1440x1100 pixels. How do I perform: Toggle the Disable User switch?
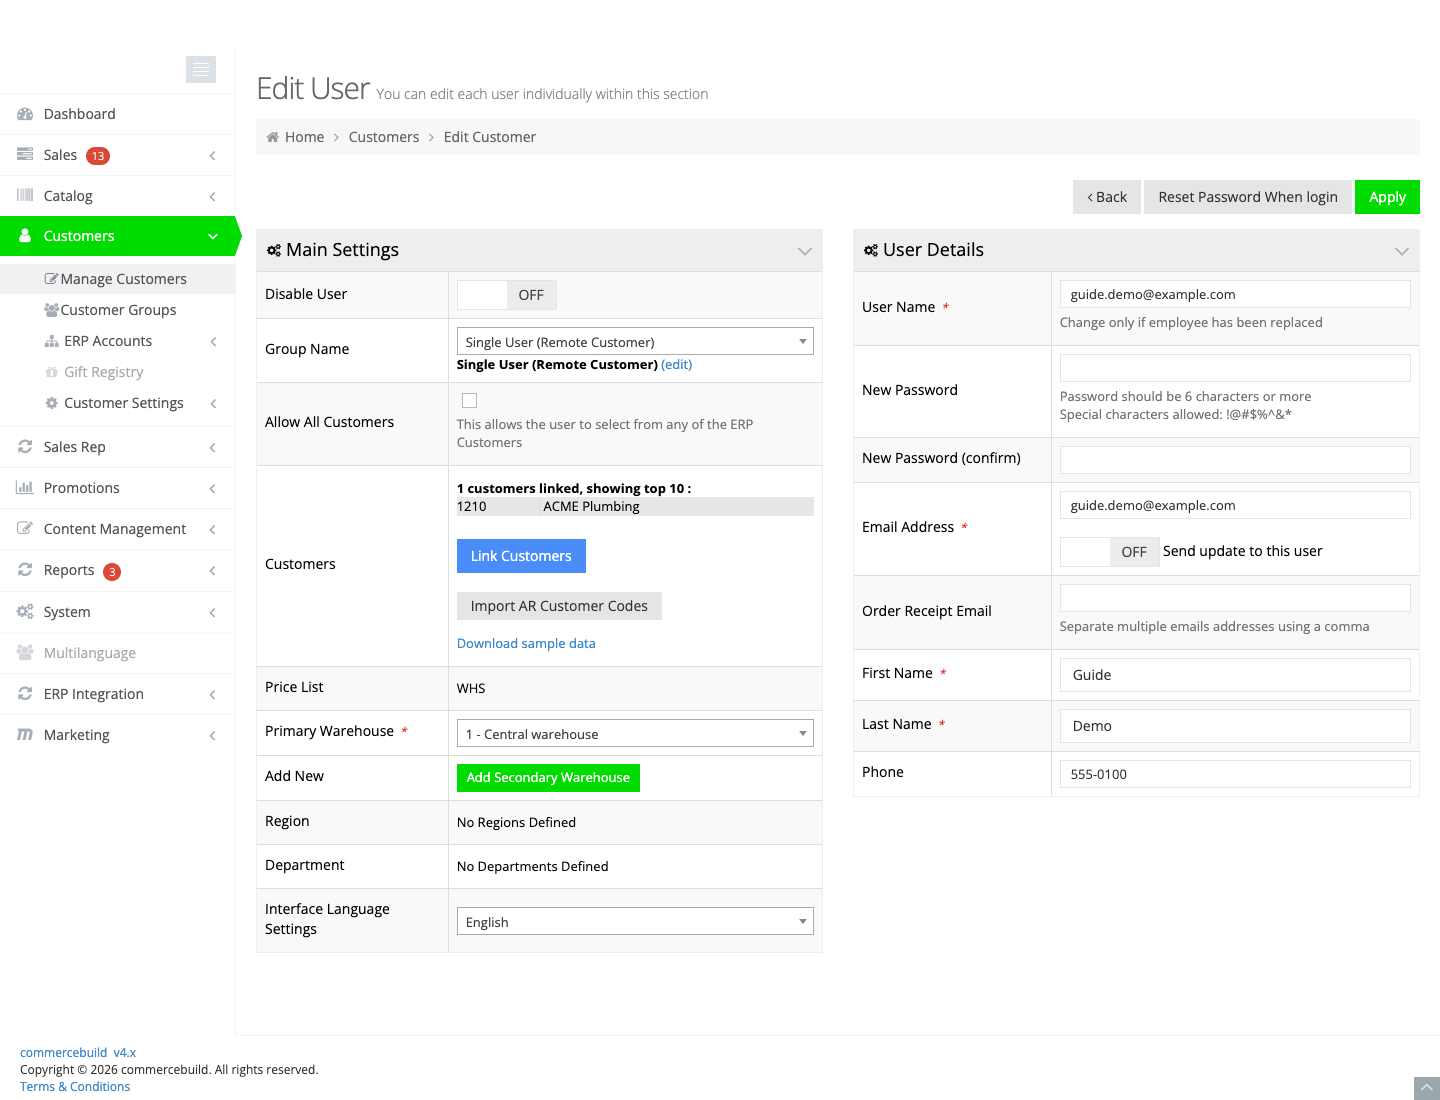pos(507,295)
